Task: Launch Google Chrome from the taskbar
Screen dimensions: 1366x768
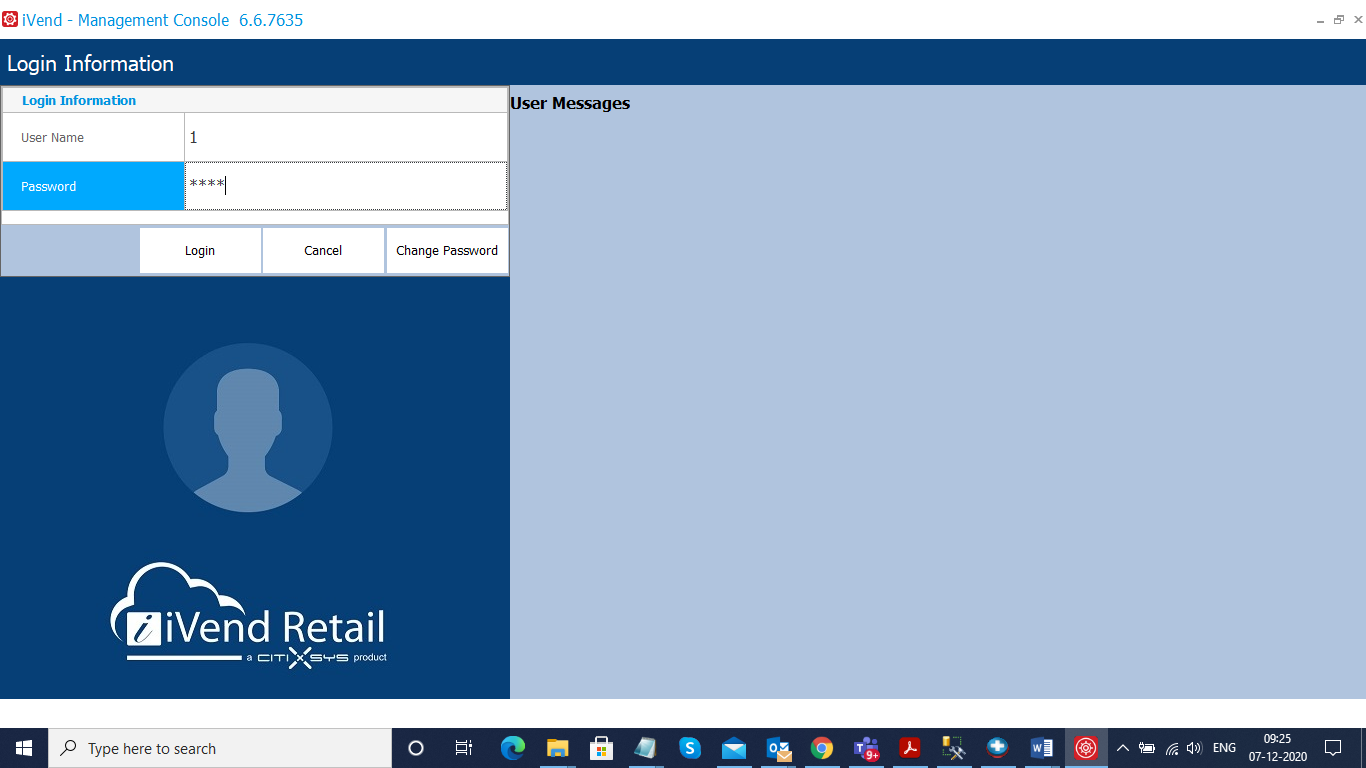Action: (x=822, y=748)
